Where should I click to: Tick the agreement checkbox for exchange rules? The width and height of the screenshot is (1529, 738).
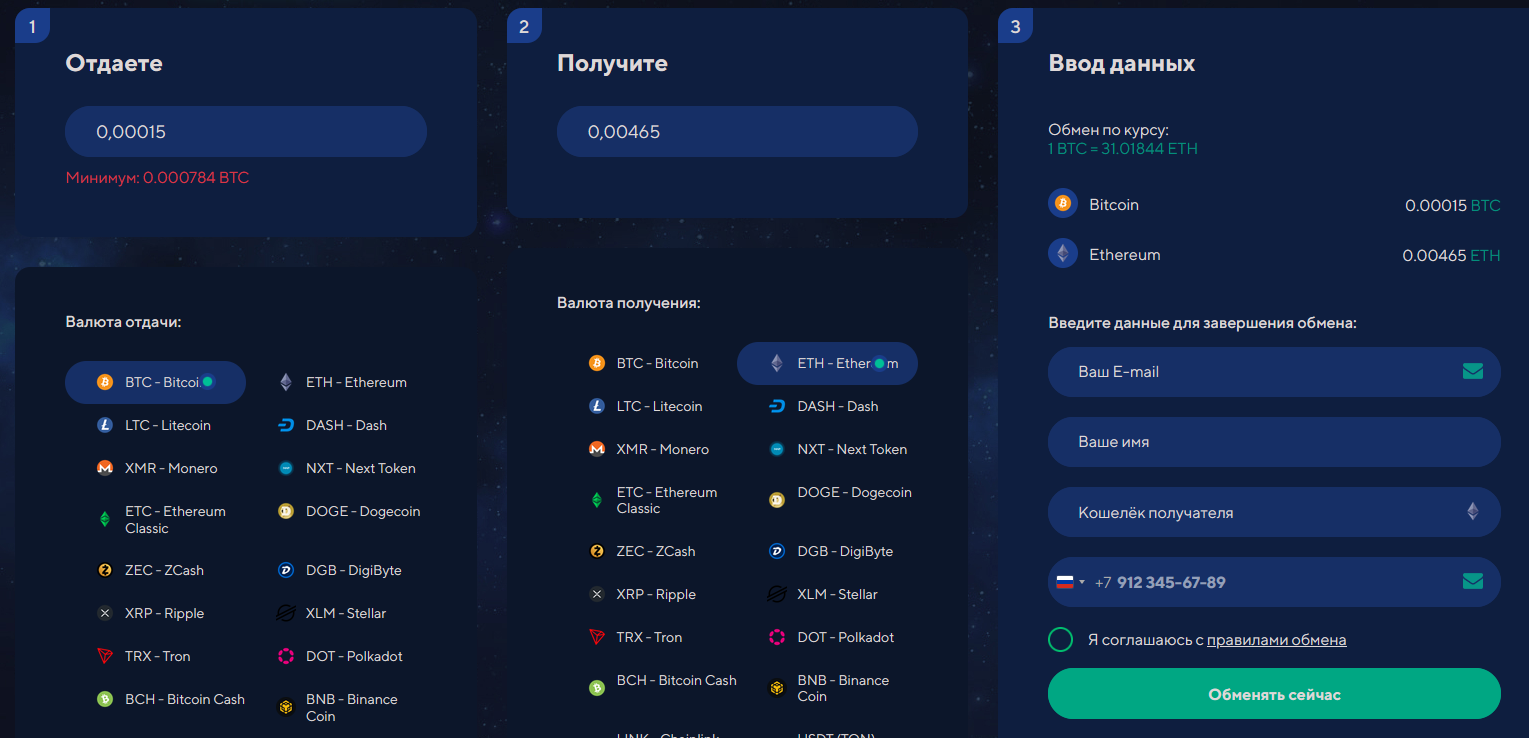tap(1060, 640)
